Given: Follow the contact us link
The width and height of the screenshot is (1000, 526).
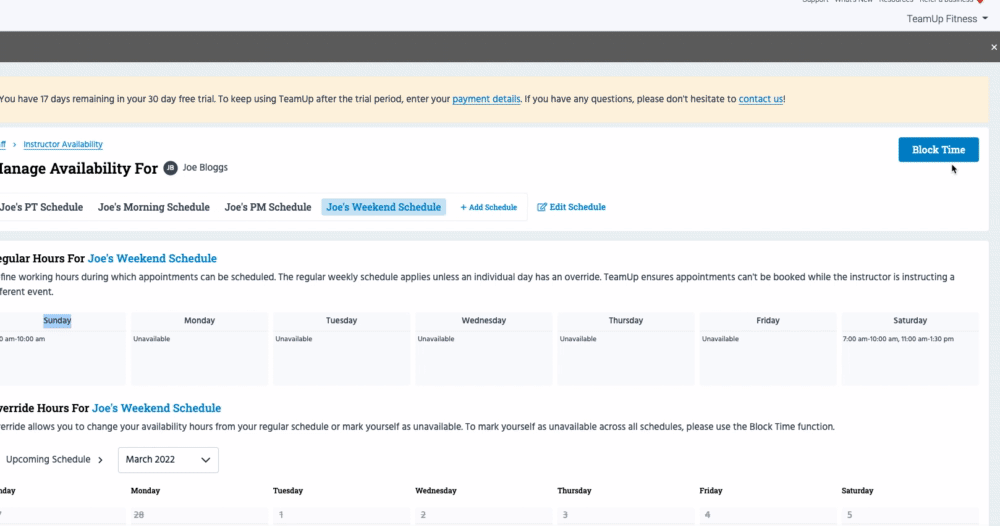Looking at the screenshot, I should 761,99.
